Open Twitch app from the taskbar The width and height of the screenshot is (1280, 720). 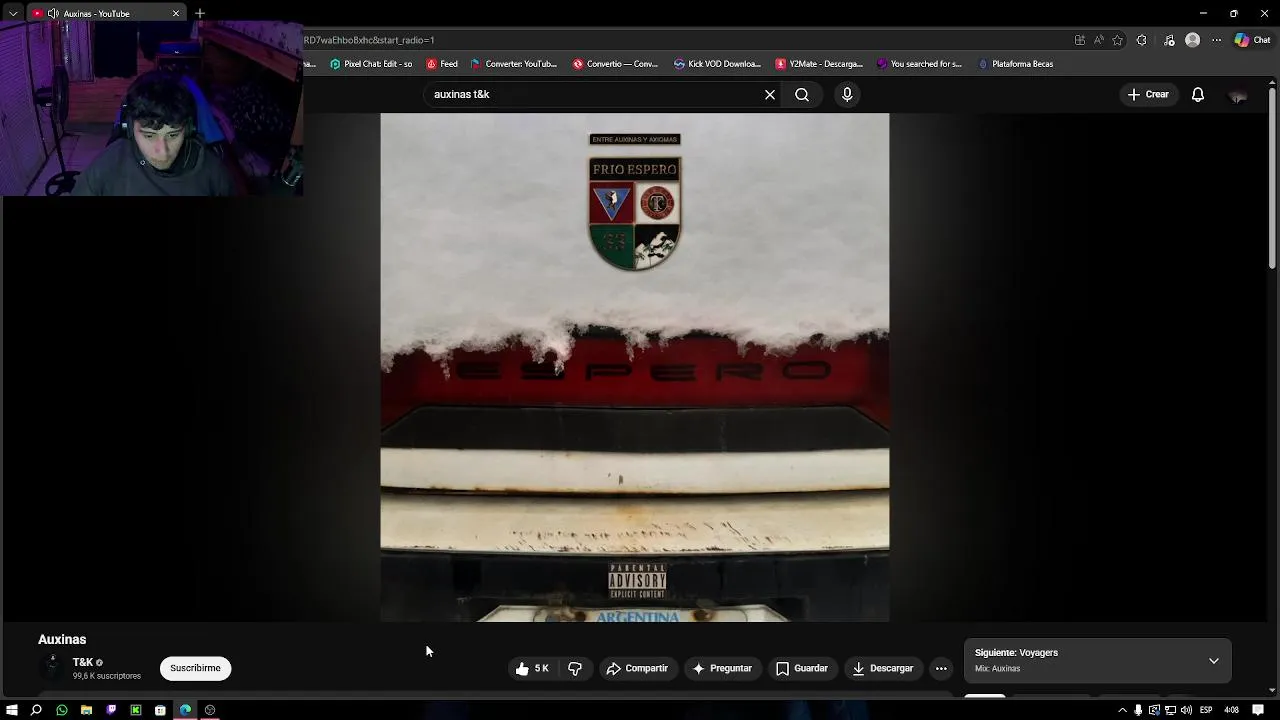[111, 710]
